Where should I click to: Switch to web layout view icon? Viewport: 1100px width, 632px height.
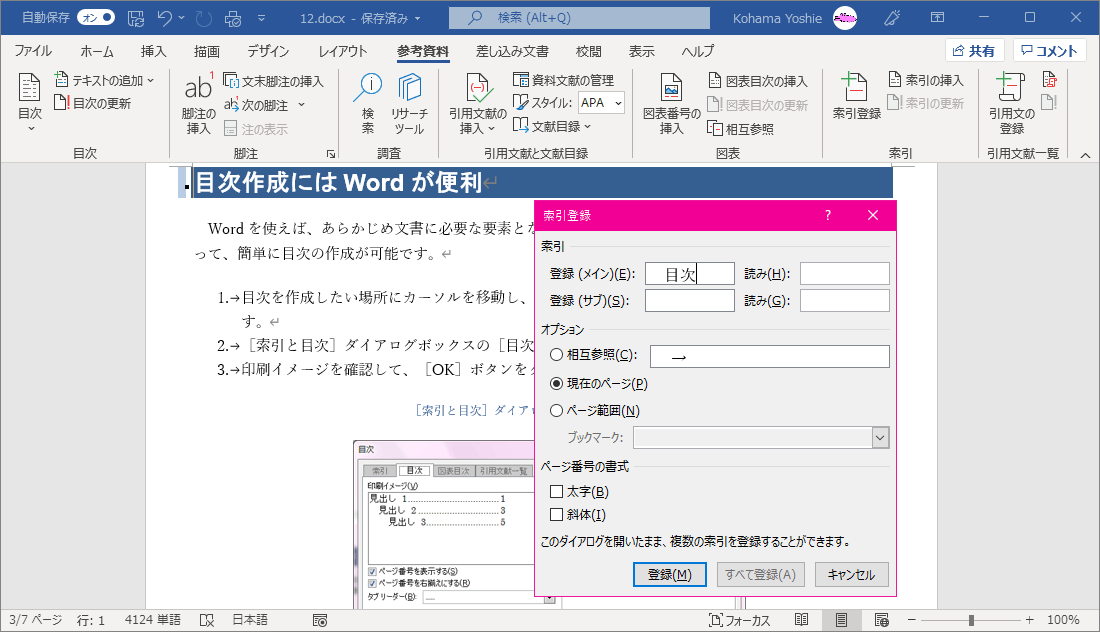pyautogui.click(x=882, y=619)
